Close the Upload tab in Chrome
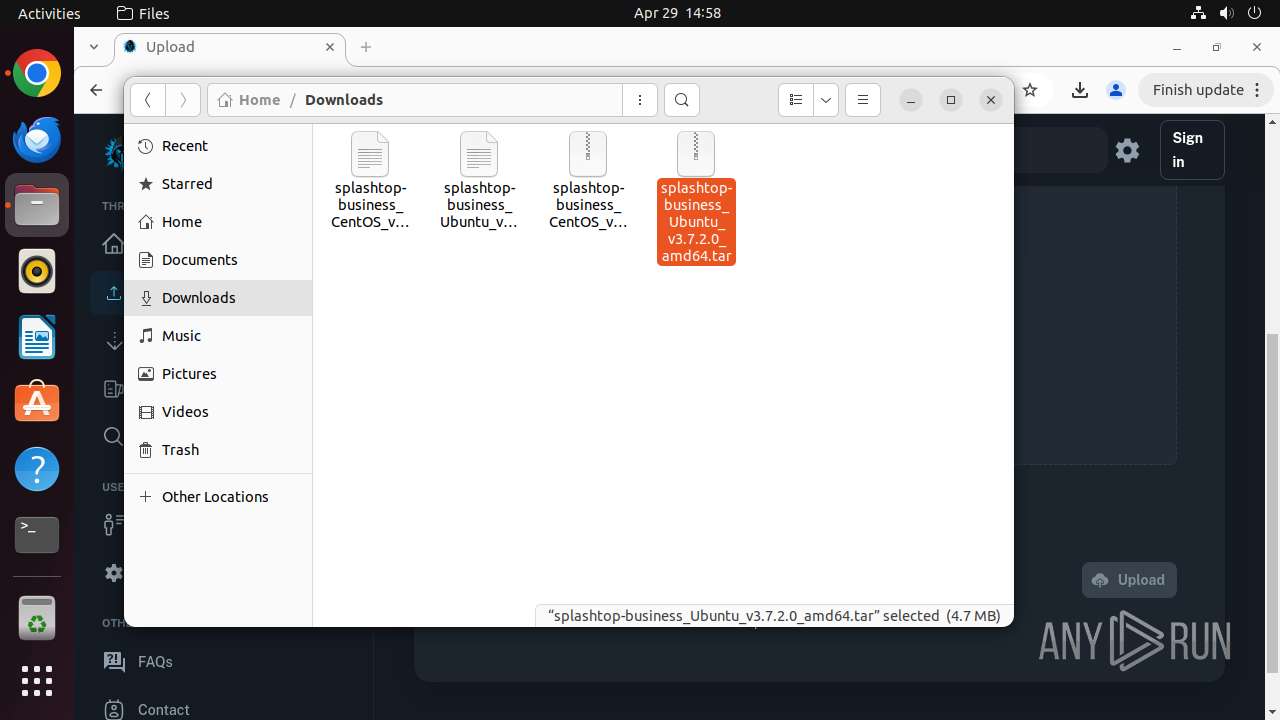The width and height of the screenshot is (1280, 720). pyautogui.click(x=330, y=47)
